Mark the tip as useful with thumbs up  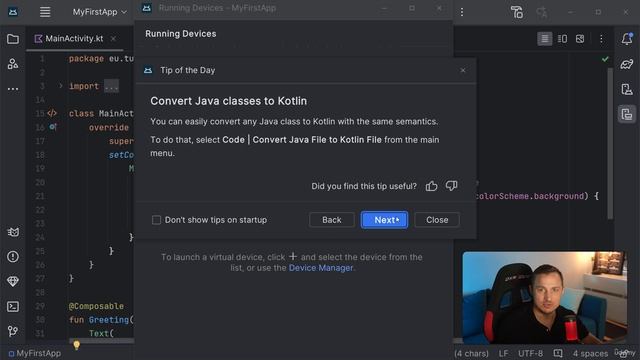coord(431,186)
